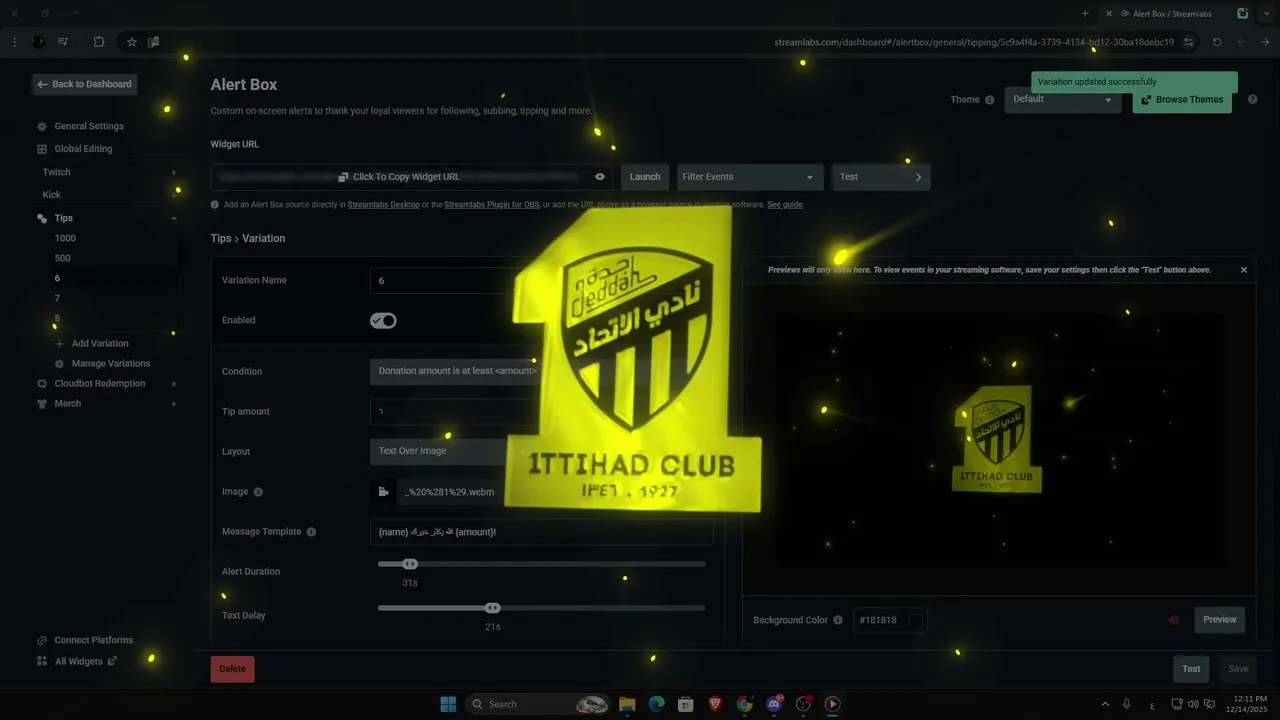Collapse the Tips section arrow
1280x720 pixels.
tap(173, 218)
